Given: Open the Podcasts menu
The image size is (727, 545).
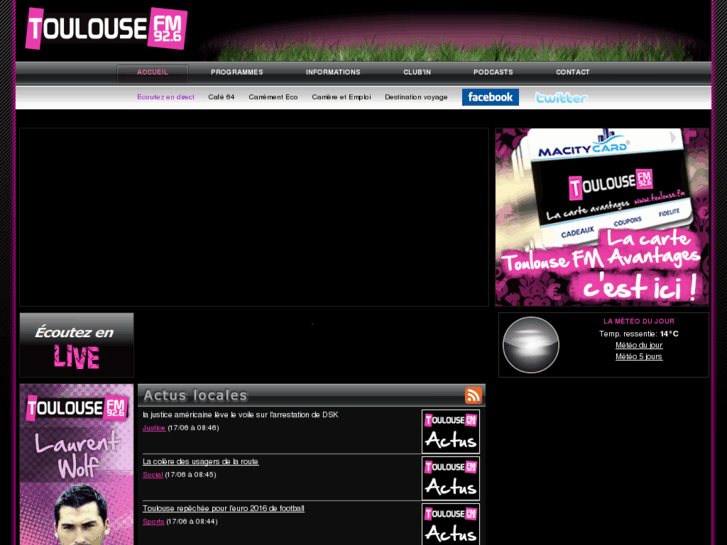Looking at the screenshot, I should pyautogui.click(x=493, y=72).
